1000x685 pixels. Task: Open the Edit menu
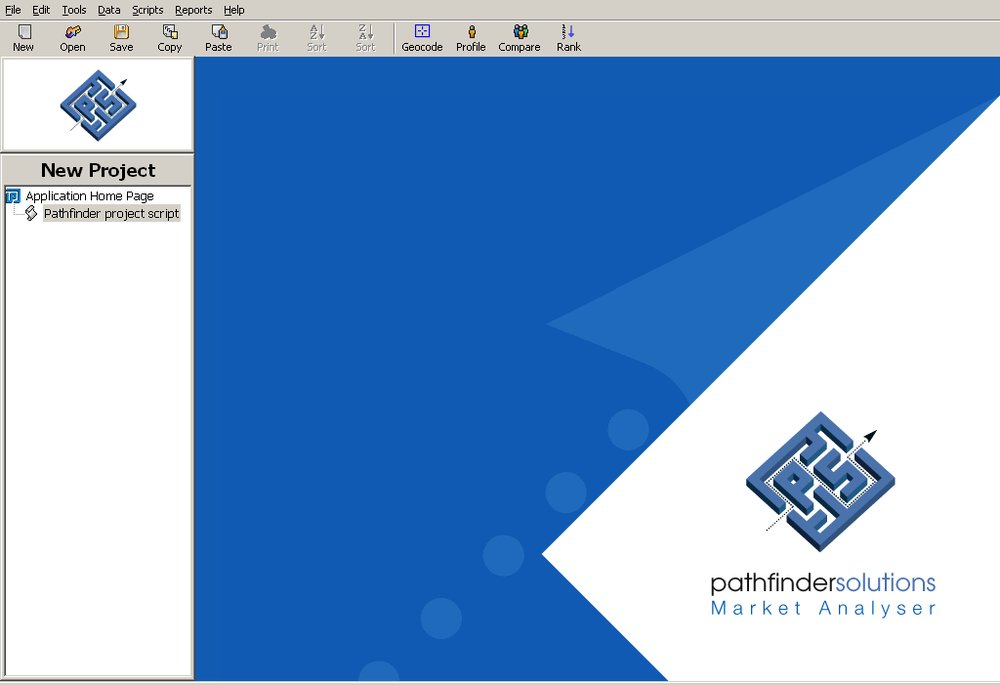(x=41, y=10)
